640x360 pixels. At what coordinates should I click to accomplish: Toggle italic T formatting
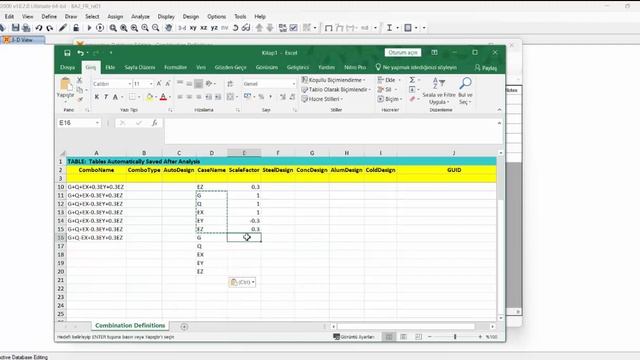[106, 97]
